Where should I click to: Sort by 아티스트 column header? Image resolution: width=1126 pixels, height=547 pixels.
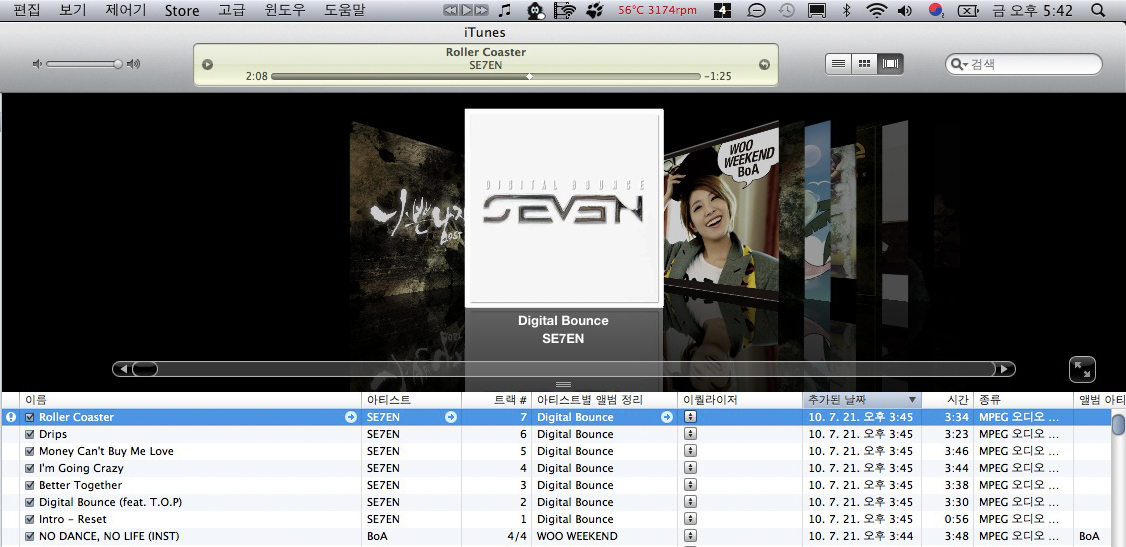coord(411,400)
